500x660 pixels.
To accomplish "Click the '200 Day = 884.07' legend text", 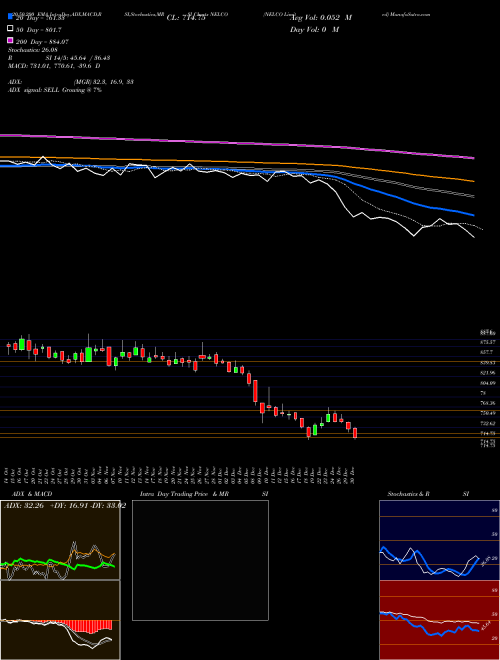I will [x=42, y=42].
